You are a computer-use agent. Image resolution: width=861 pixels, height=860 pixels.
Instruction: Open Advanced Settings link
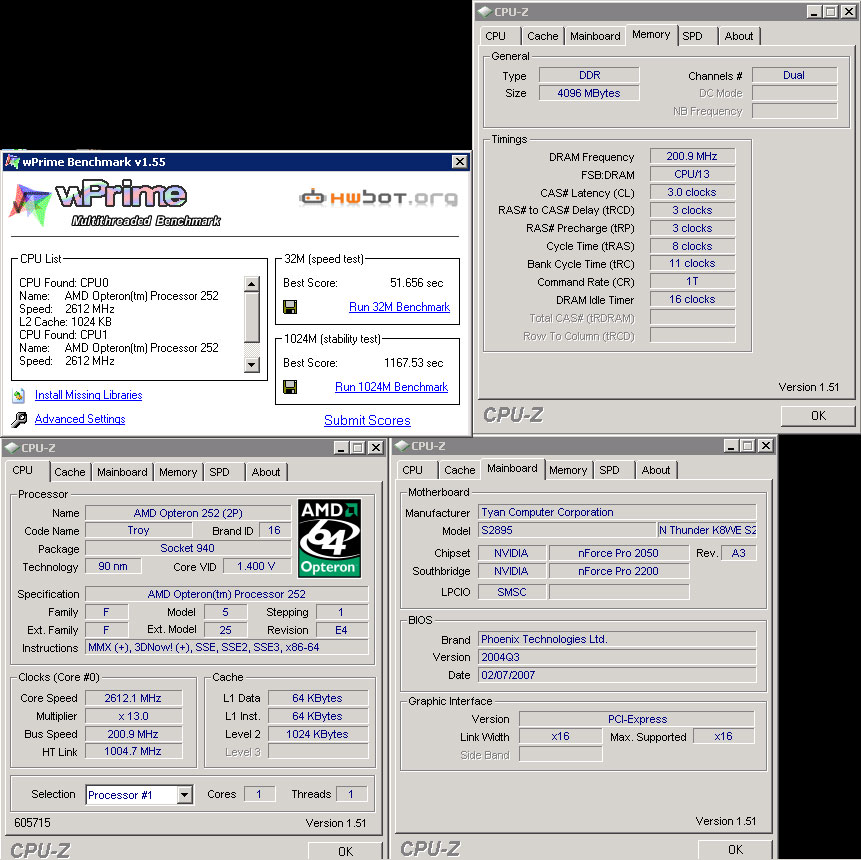click(x=80, y=419)
